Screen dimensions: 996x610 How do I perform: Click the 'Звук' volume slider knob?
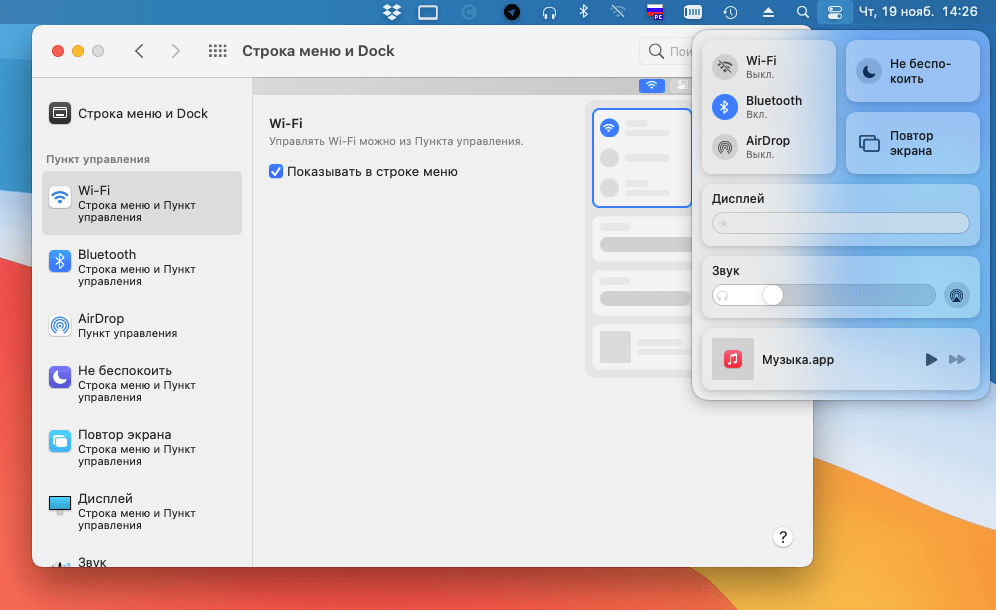pyautogui.click(x=772, y=295)
